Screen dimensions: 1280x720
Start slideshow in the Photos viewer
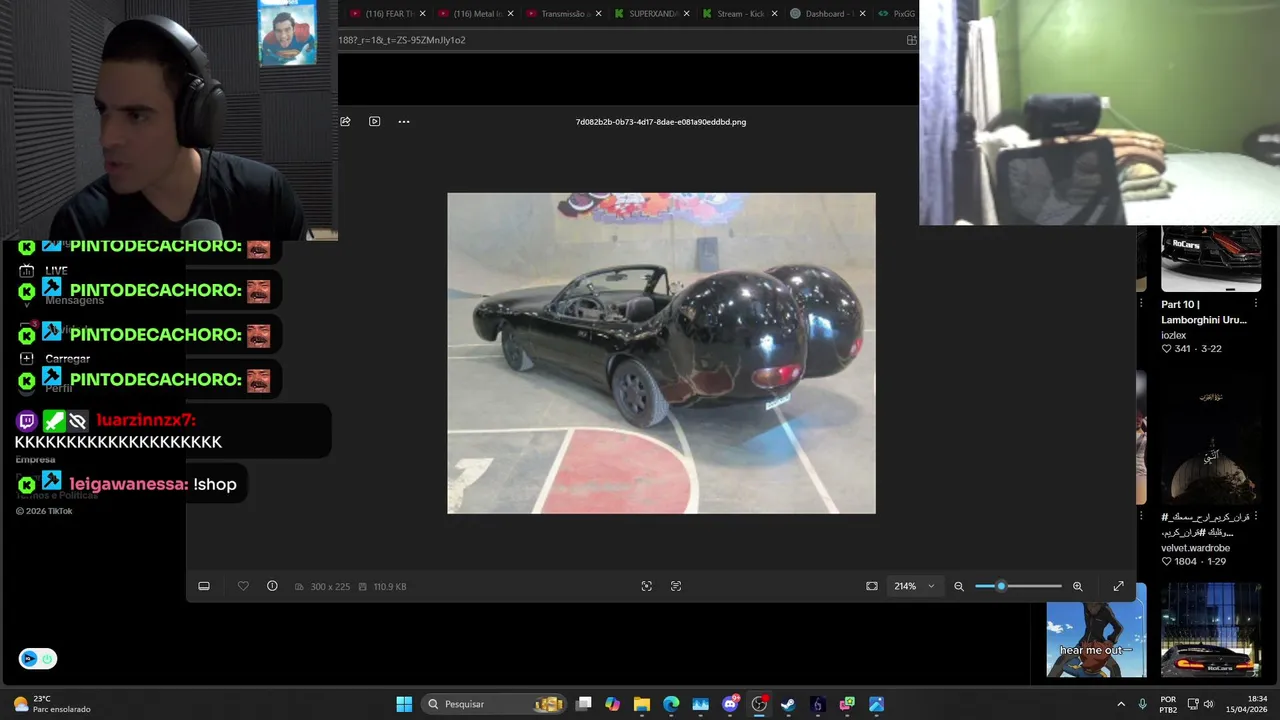coord(374,122)
